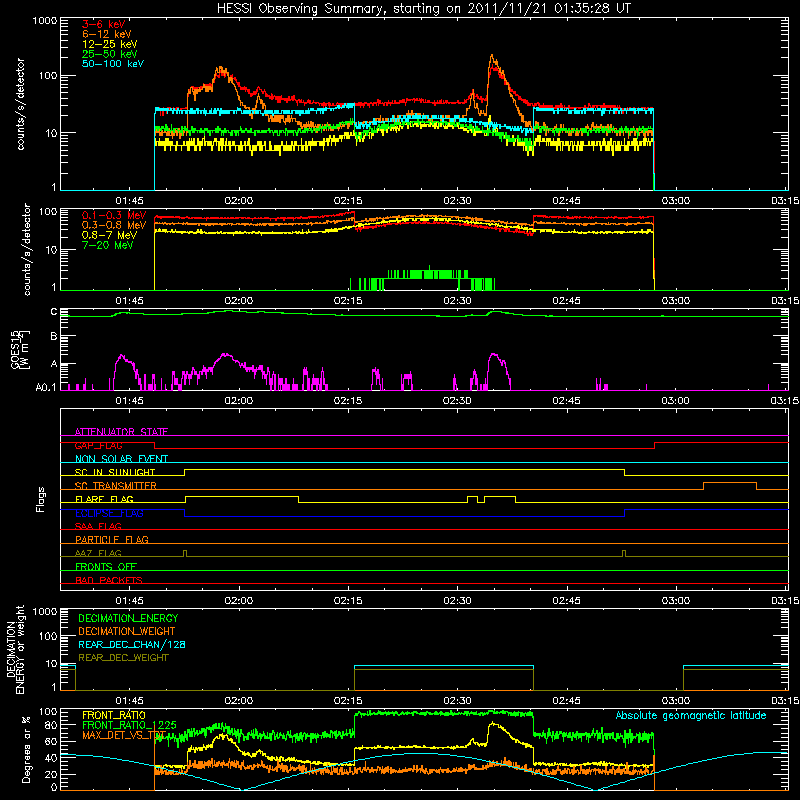Click the 03:00 tick under the GOES panel

pos(676,401)
